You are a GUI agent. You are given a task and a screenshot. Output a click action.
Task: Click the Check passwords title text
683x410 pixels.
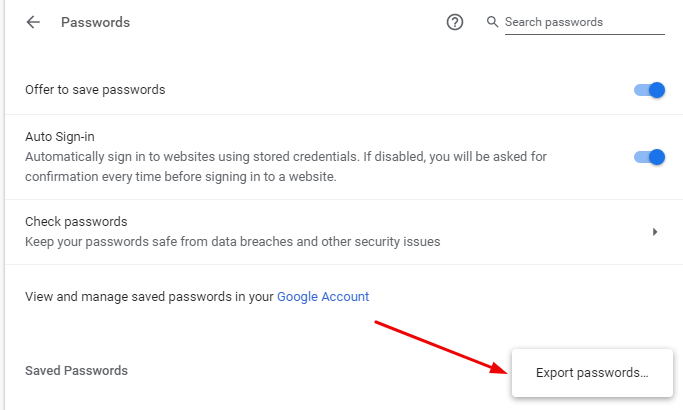pyautogui.click(x=76, y=221)
